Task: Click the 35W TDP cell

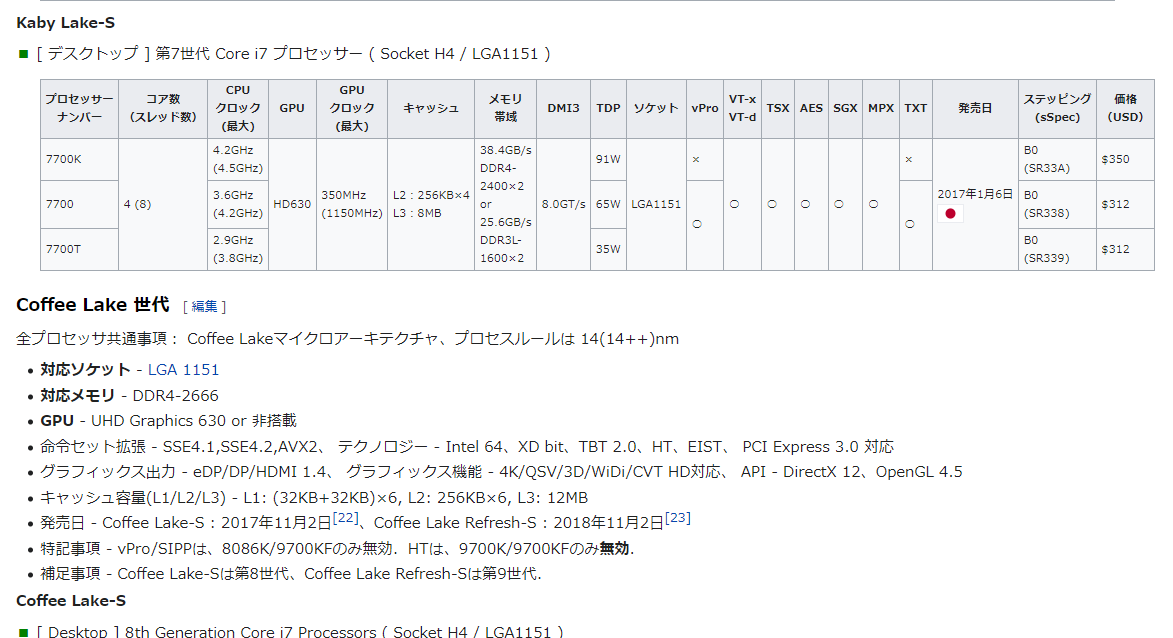Action: [608, 249]
